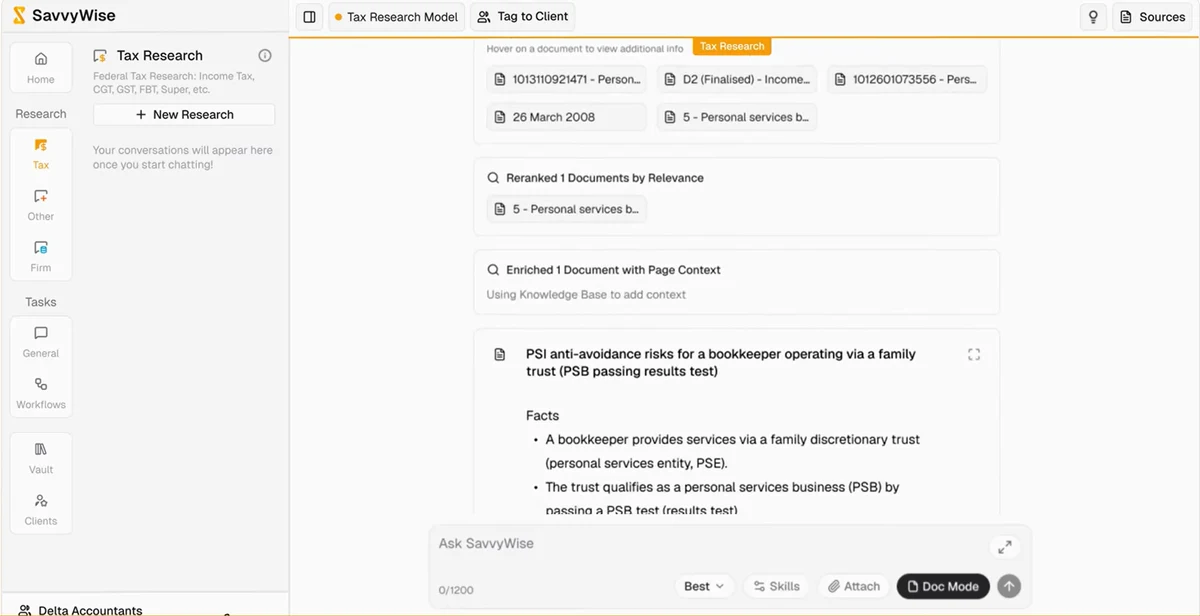Open Workflows tasks
Screen dimensions: 1200x616
pos(41,393)
